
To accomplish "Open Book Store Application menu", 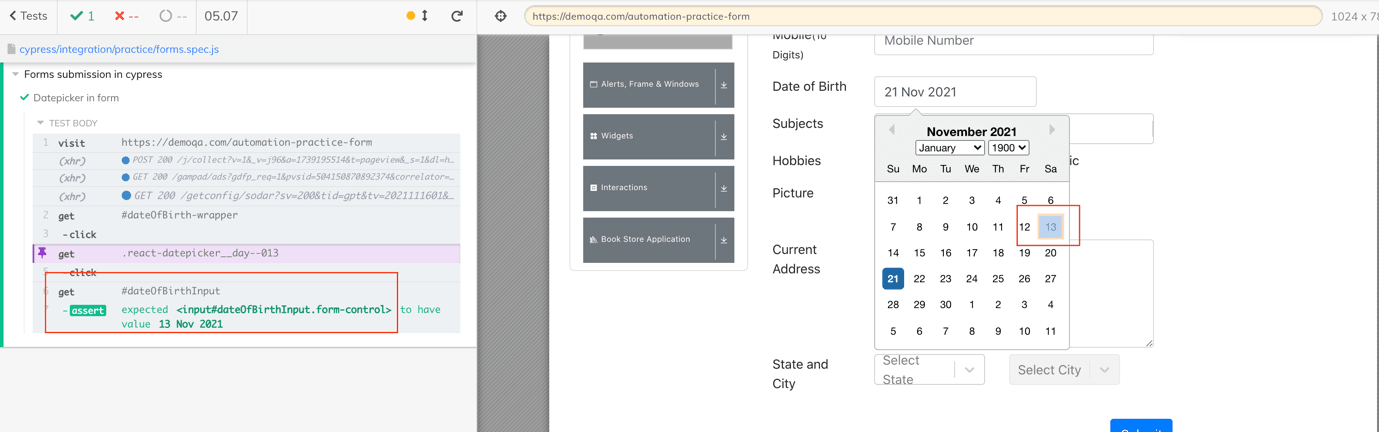I will pyautogui.click(x=646, y=240).
